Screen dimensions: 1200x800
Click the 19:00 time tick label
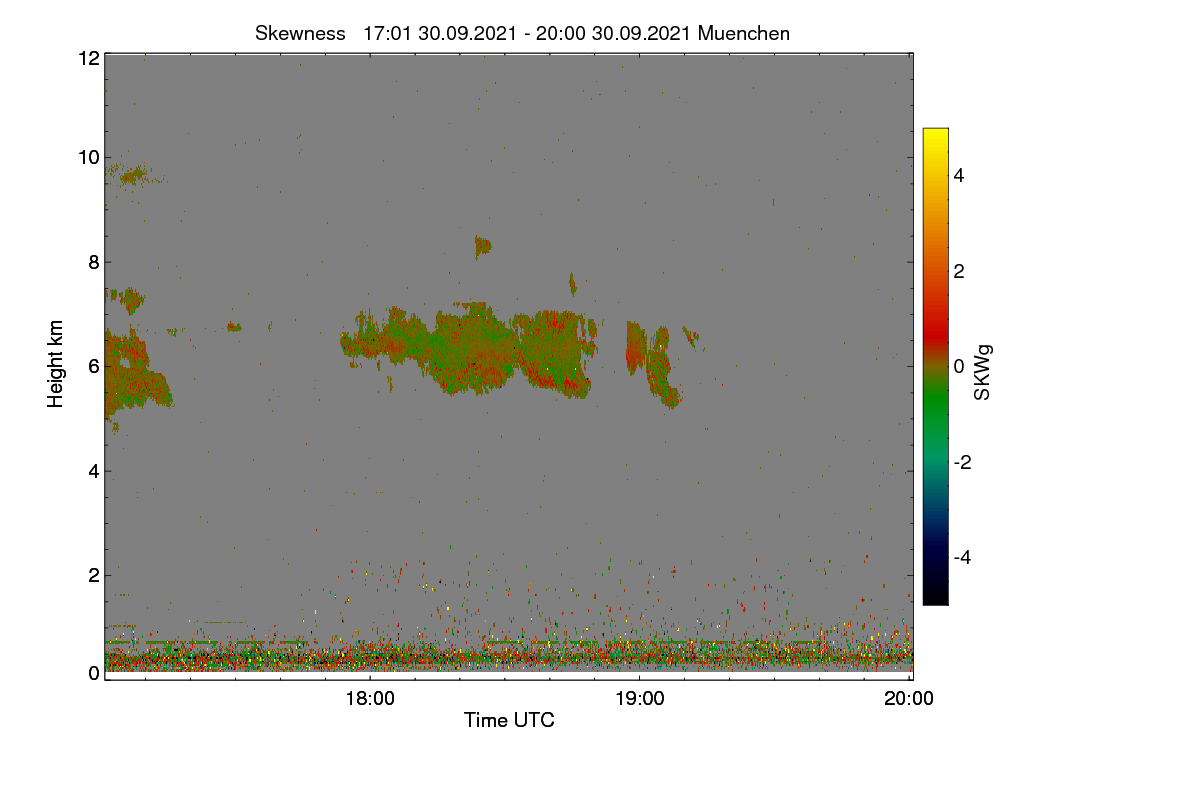[640, 699]
